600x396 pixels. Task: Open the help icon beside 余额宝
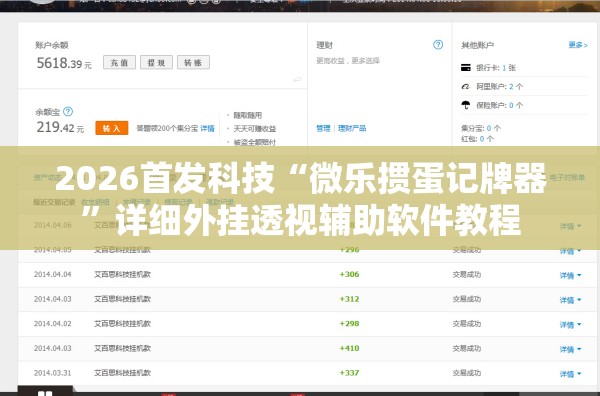(68, 112)
